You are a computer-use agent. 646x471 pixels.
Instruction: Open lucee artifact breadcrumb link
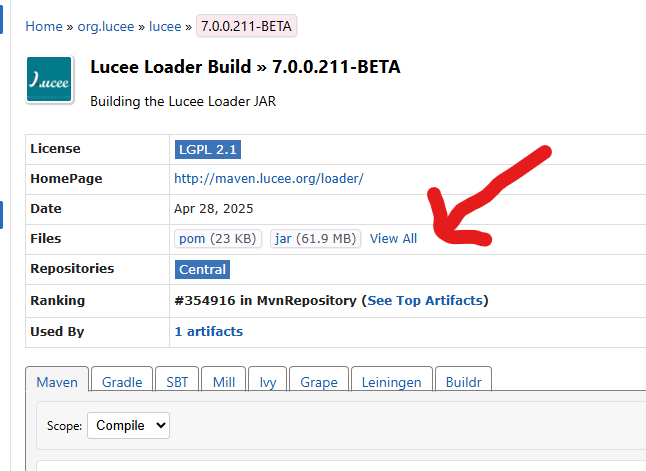(x=165, y=26)
